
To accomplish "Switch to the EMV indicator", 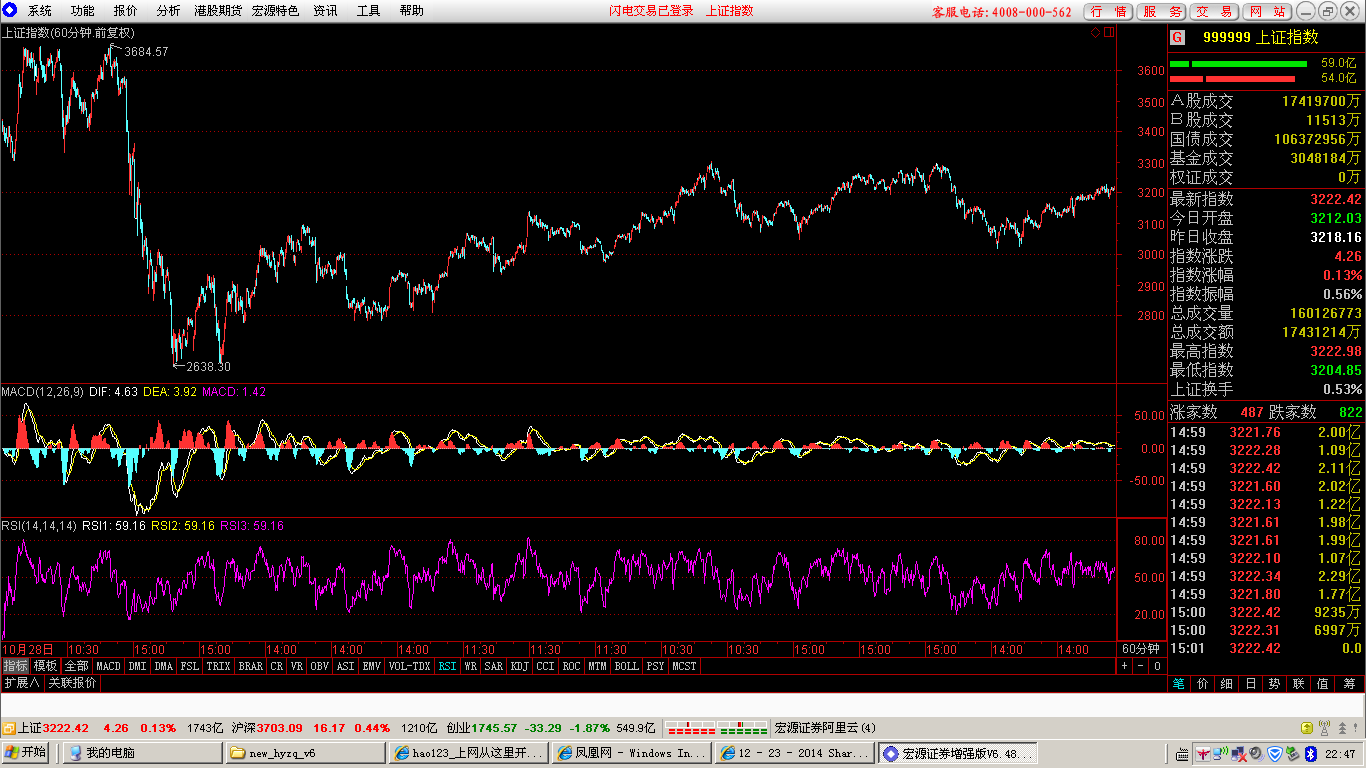I will point(372,665).
